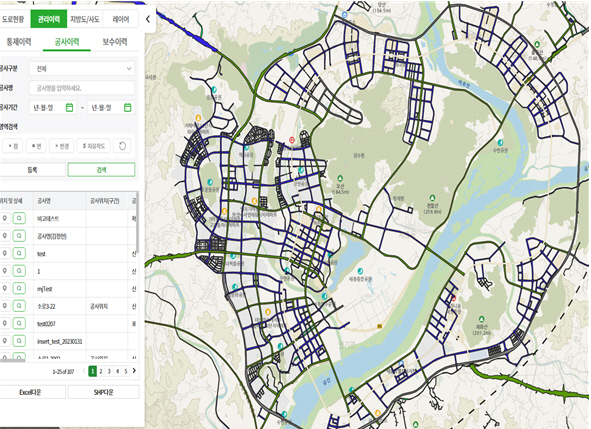
Task: Click the 전월산 mountain marker on map
Action: pos(432,198)
